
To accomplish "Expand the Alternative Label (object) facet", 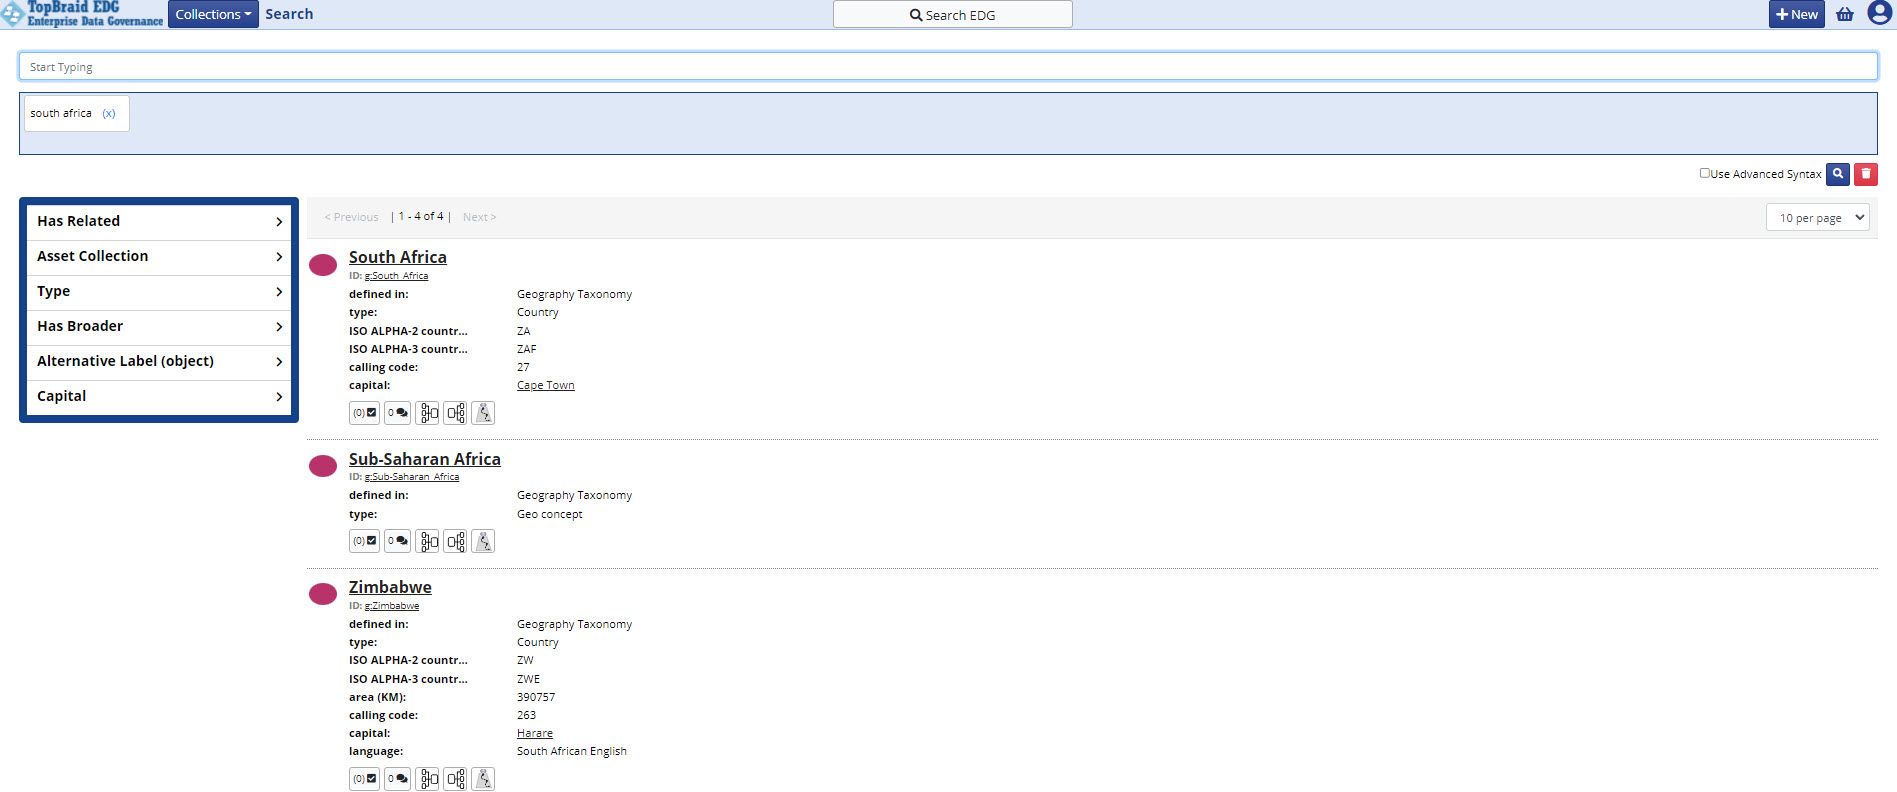I will (159, 361).
